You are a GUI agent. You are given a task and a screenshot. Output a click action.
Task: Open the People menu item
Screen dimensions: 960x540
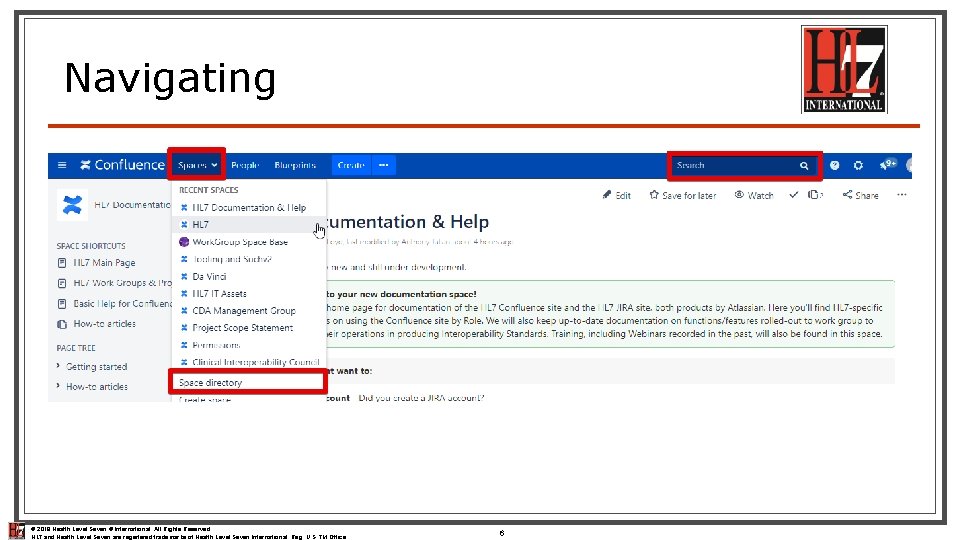click(x=245, y=165)
